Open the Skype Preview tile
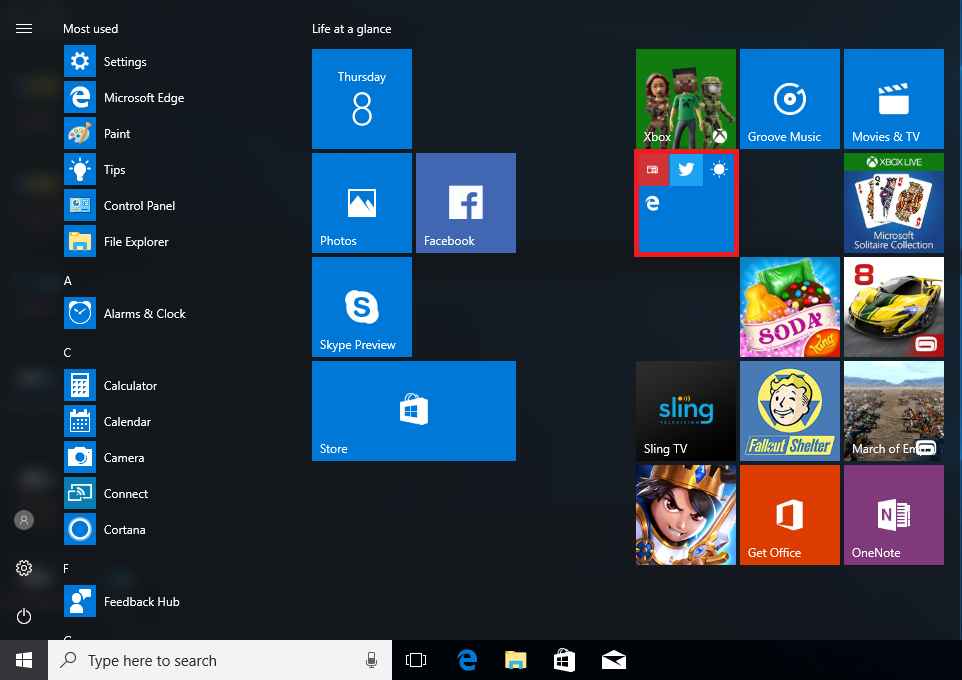The width and height of the screenshot is (962, 680). point(361,307)
